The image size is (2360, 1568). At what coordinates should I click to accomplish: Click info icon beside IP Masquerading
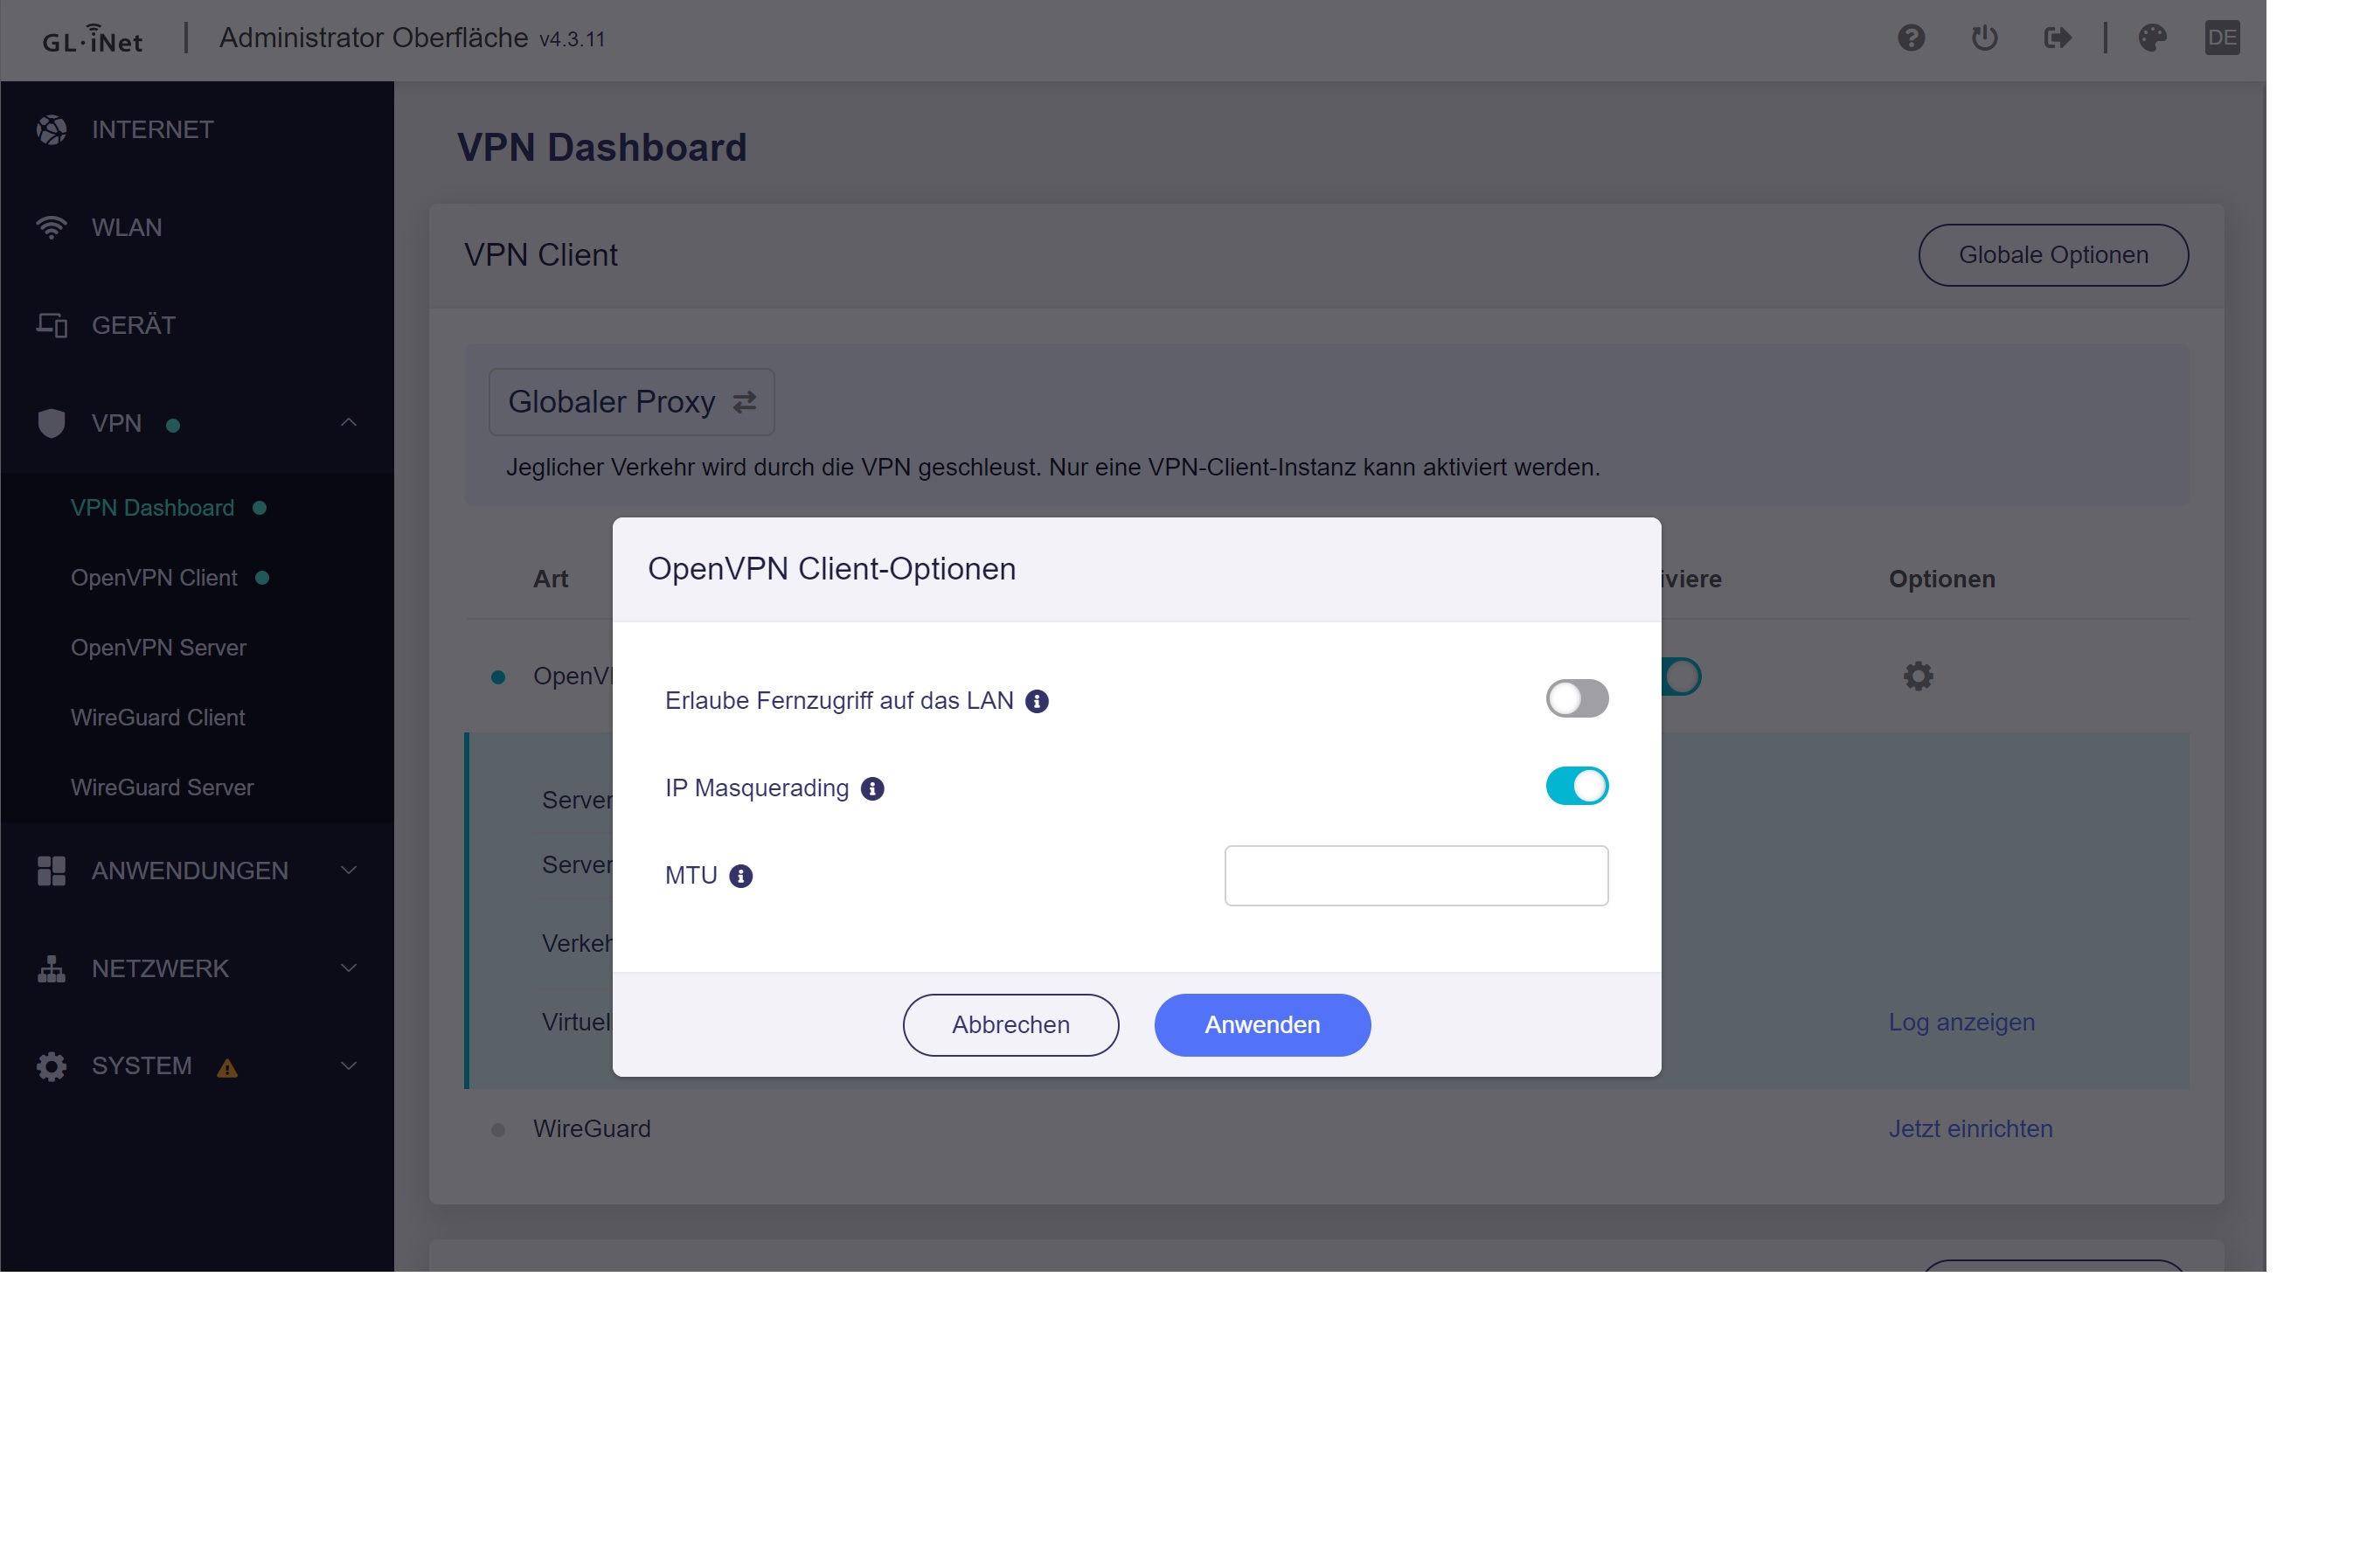point(872,789)
